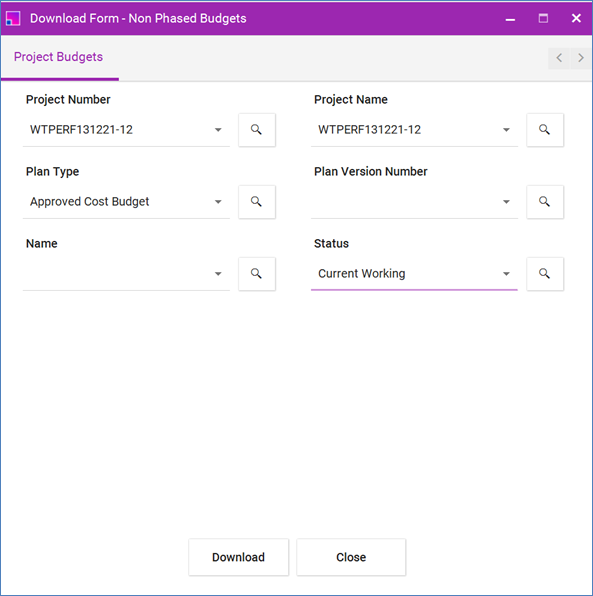Click into the empty Name input field
This screenshot has width=593, height=596.
118,274
